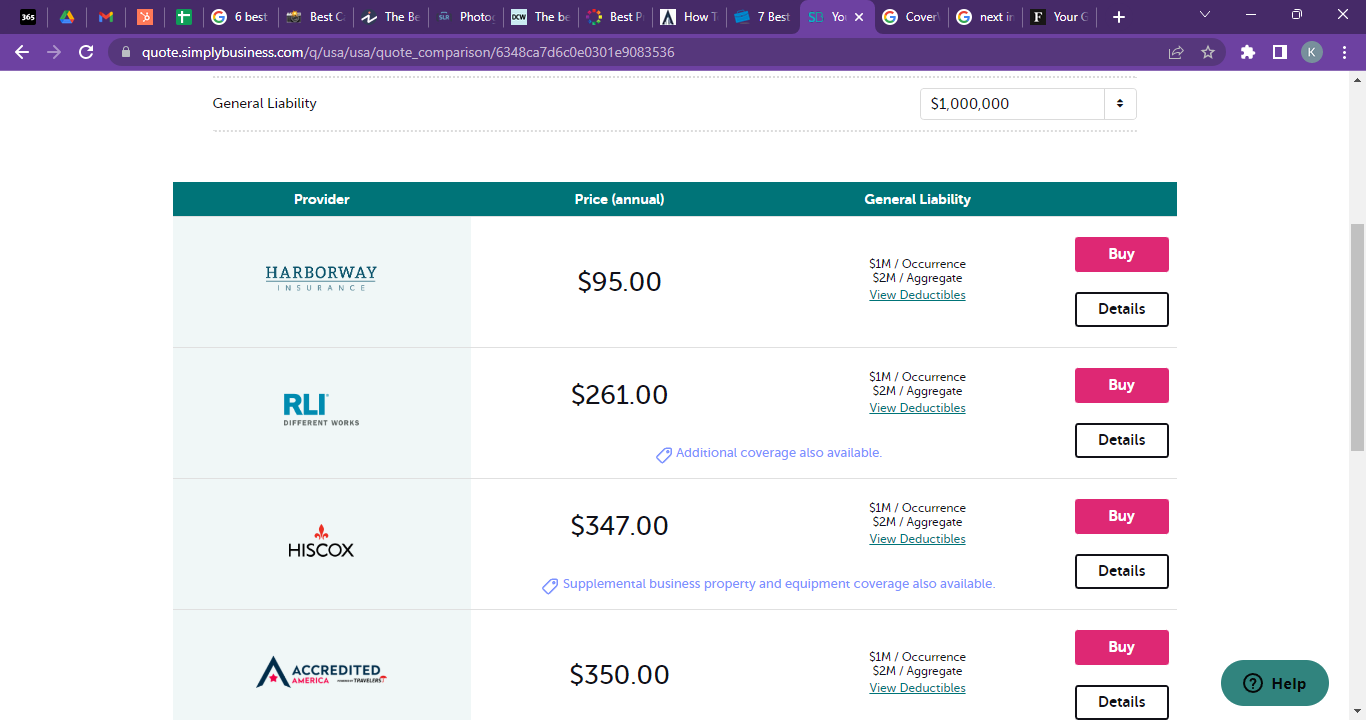Open the tab search chevron

pyautogui.click(x=1204, y=15)
